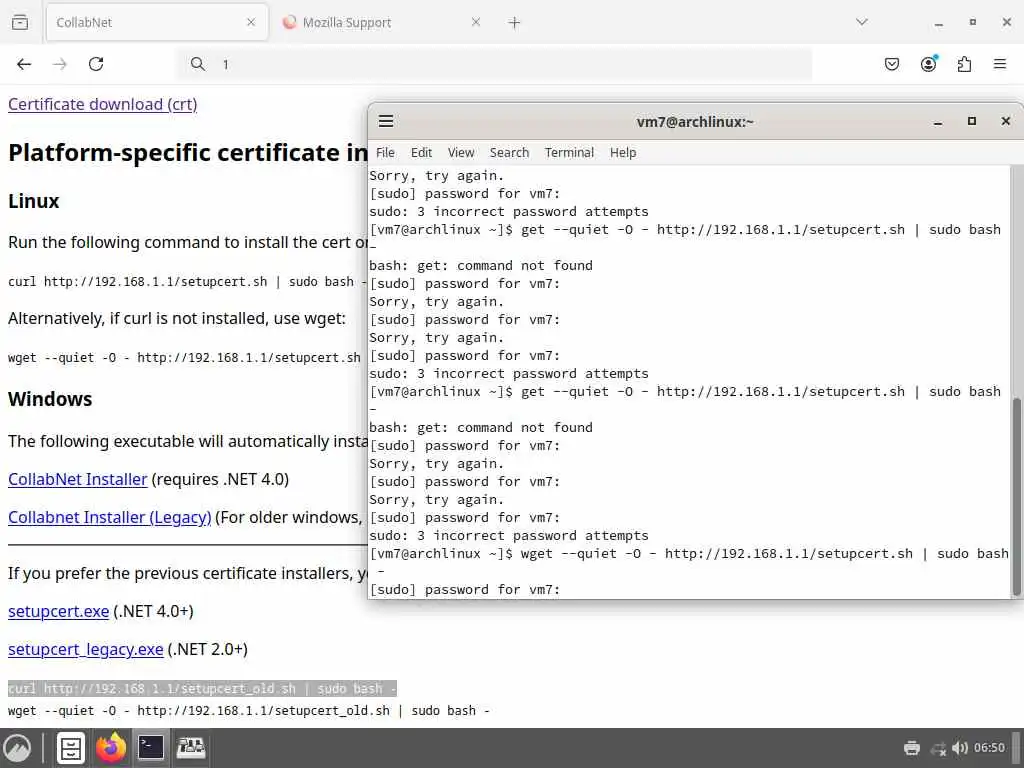Open the Terminal menu in menubar

pos(569,152)
